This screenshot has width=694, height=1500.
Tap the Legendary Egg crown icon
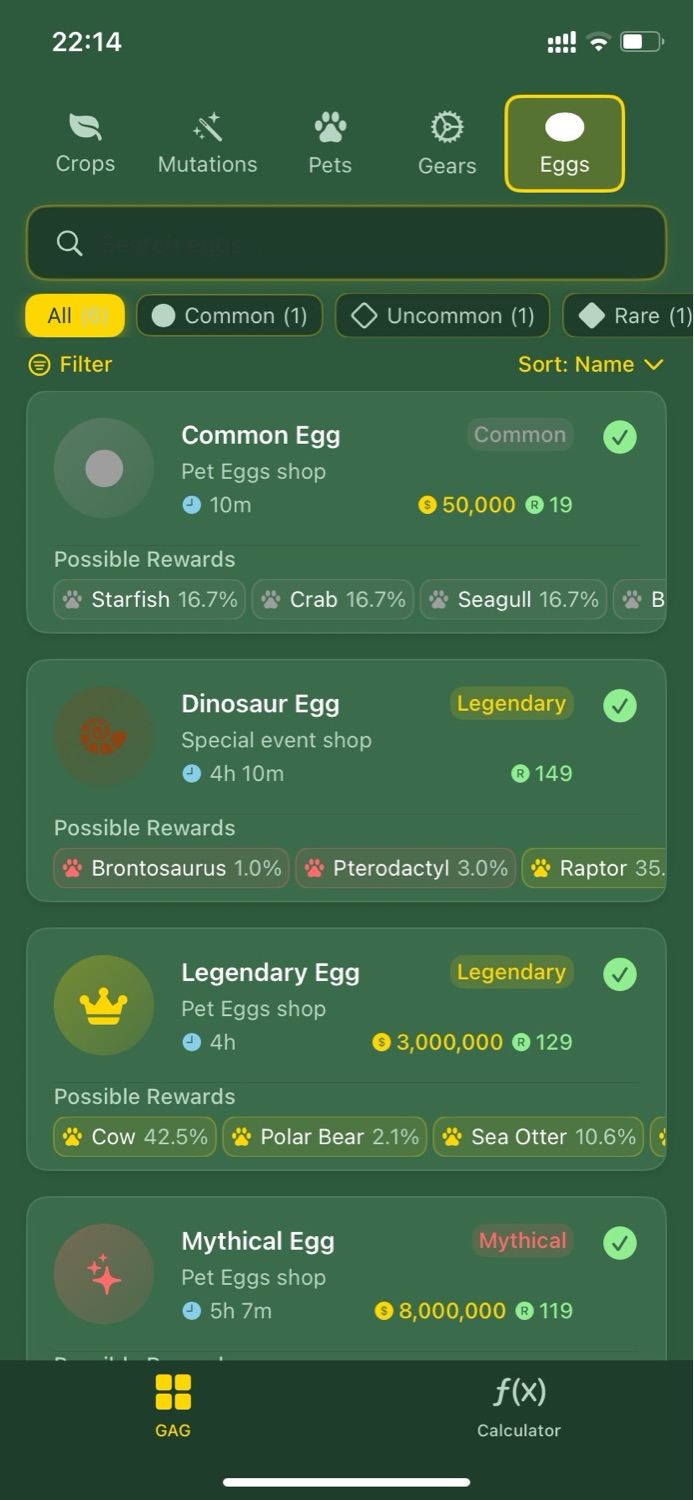coord(104,1005)
